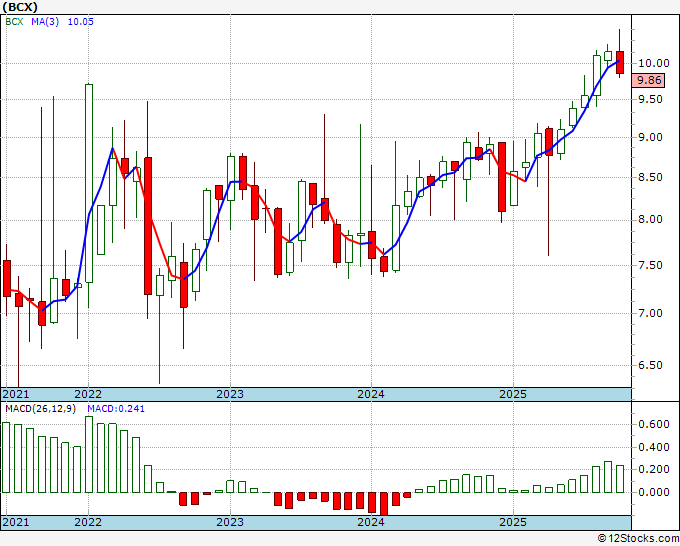
Task: Click the MA(3) legend label
Action: point(45,22)
